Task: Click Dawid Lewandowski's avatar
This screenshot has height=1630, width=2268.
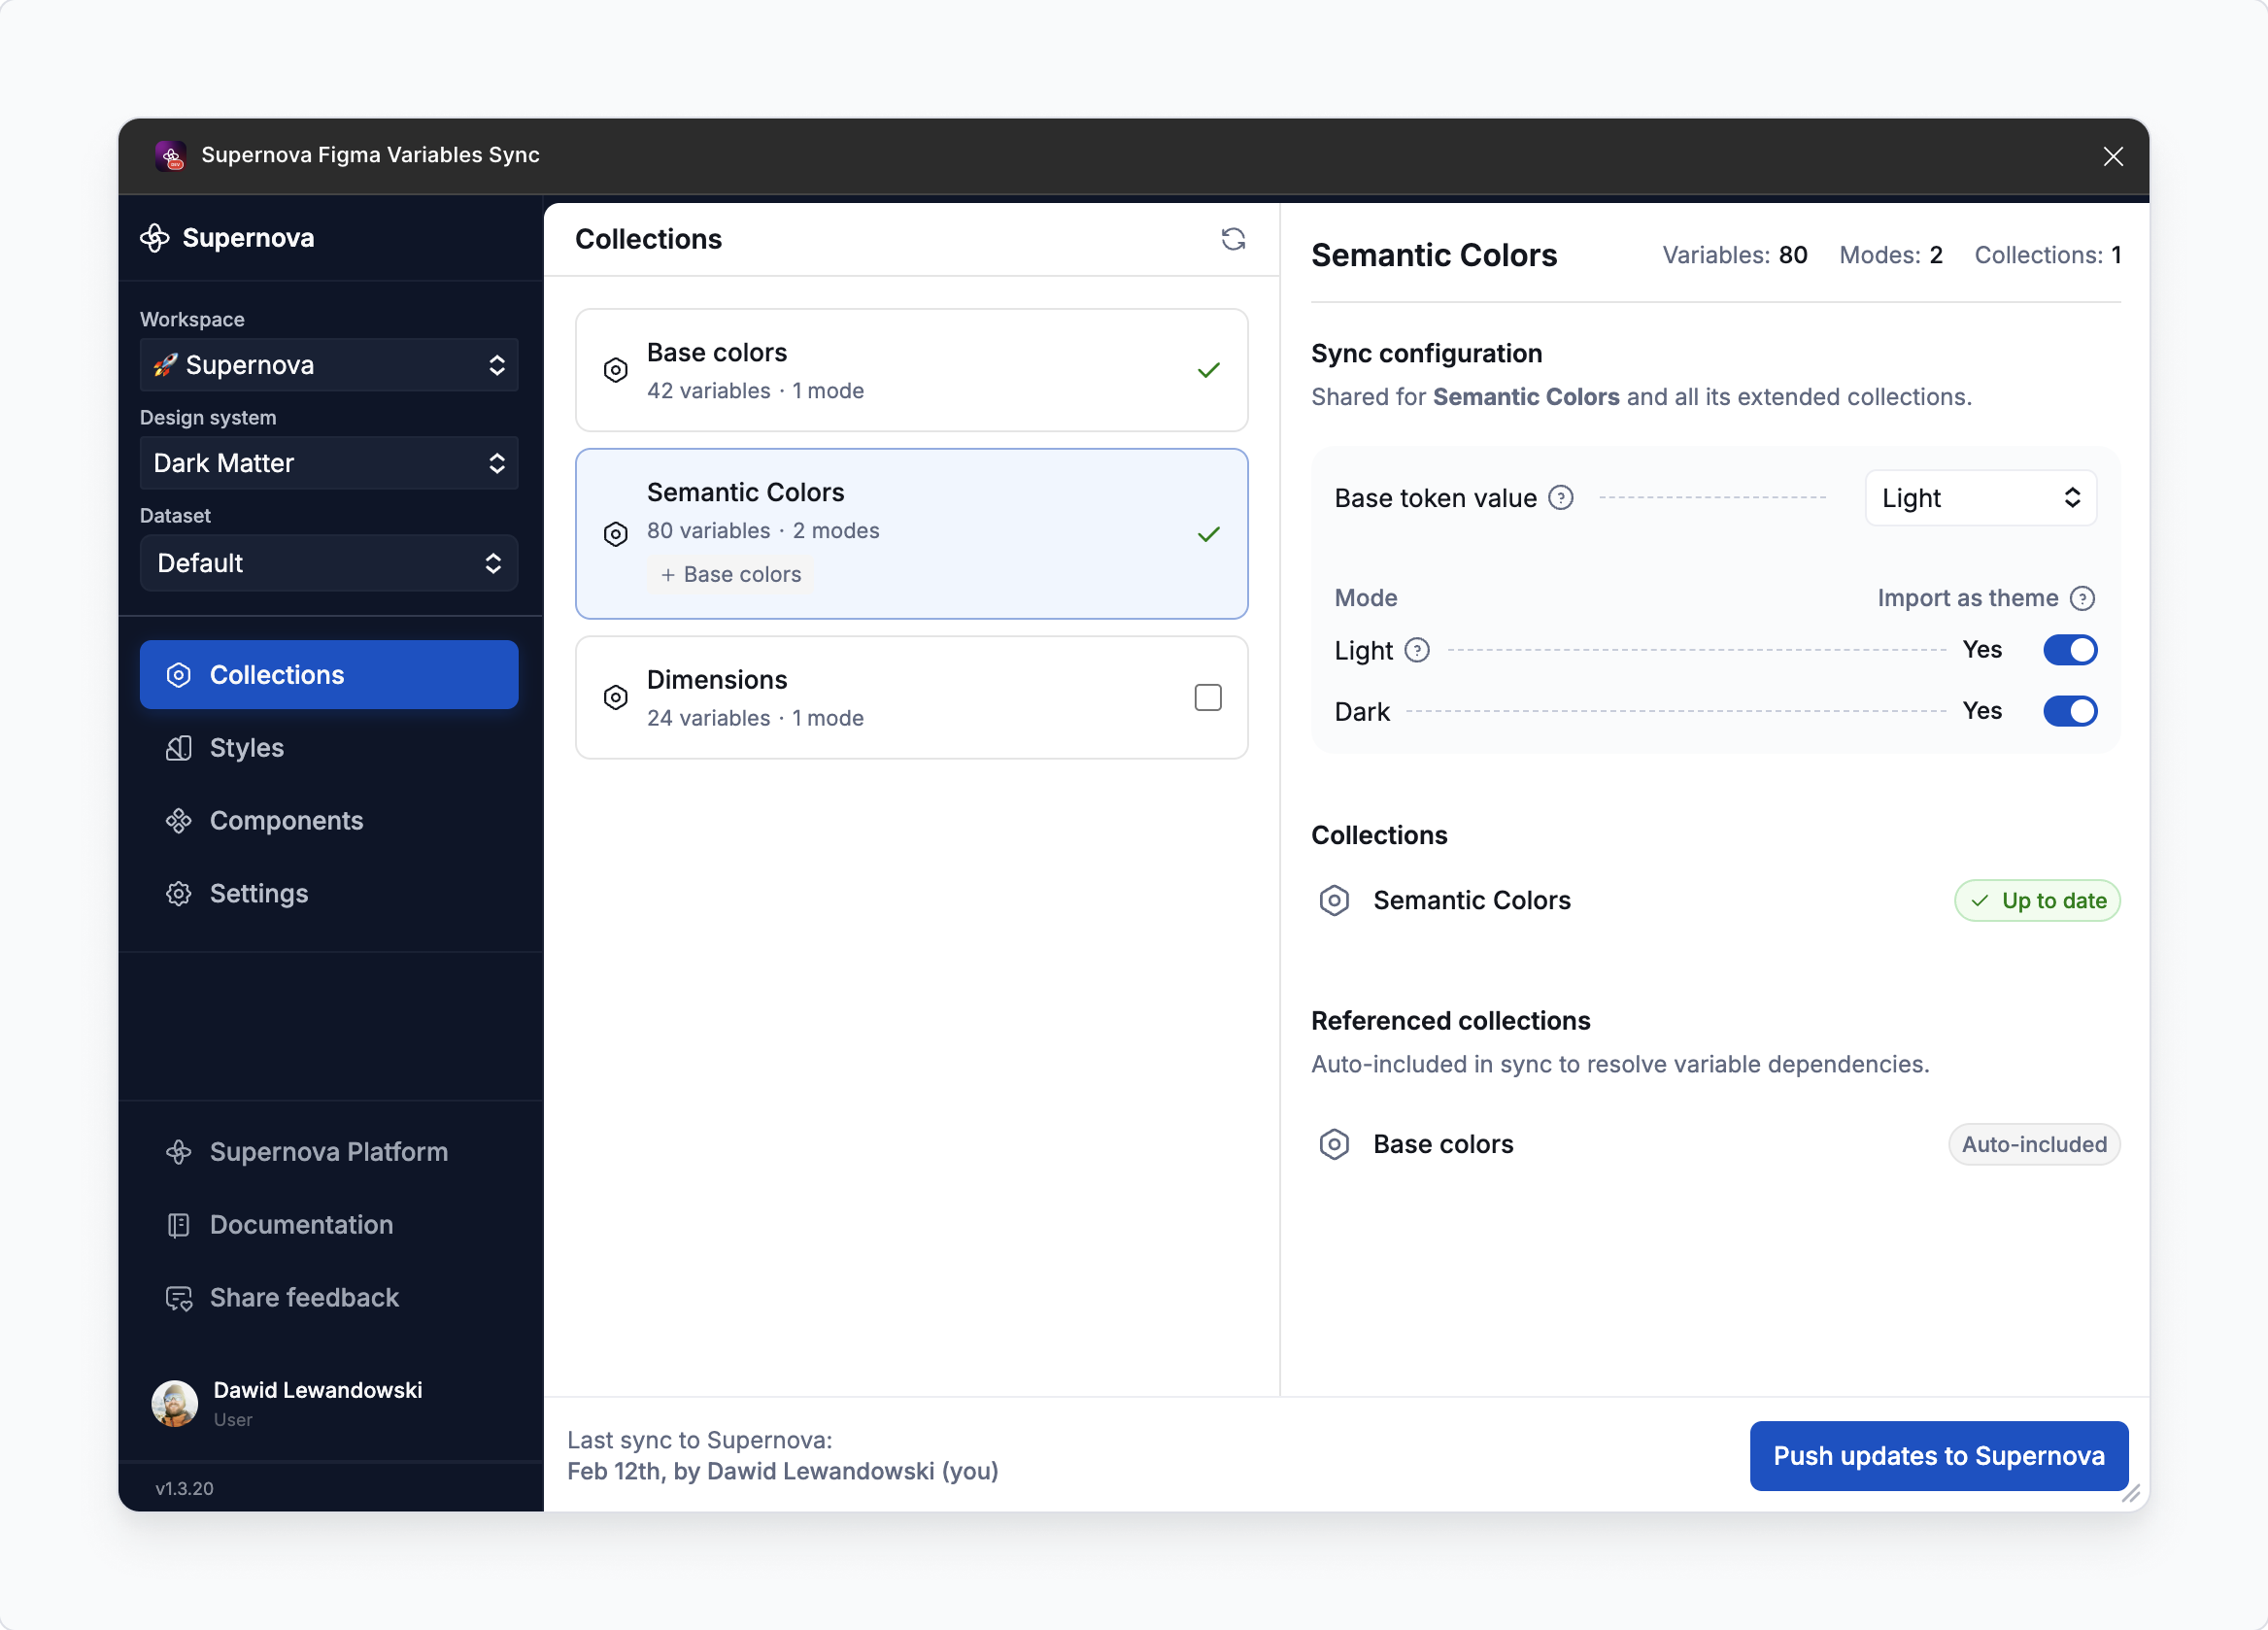Action: click(x=175, y=1403)
